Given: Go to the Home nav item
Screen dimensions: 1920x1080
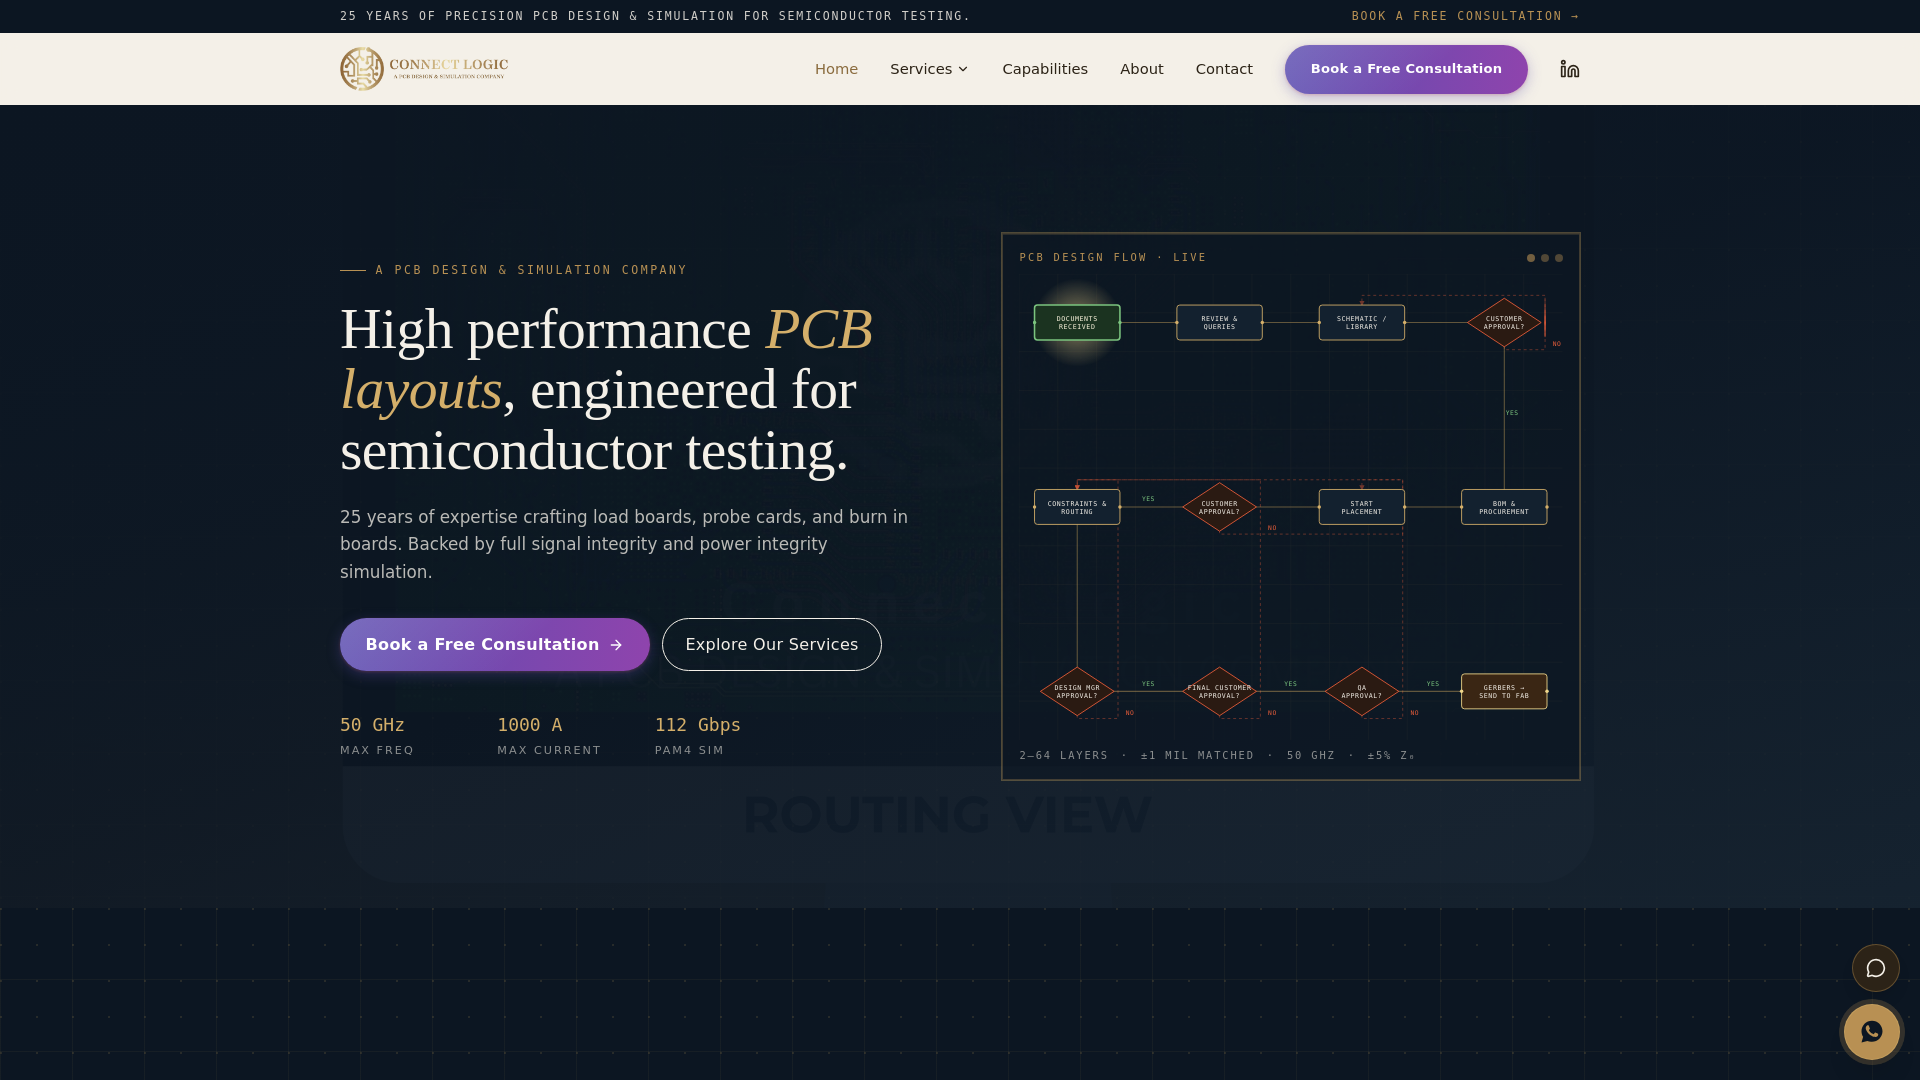Looking at the screenshot, I should coord(836,69).
